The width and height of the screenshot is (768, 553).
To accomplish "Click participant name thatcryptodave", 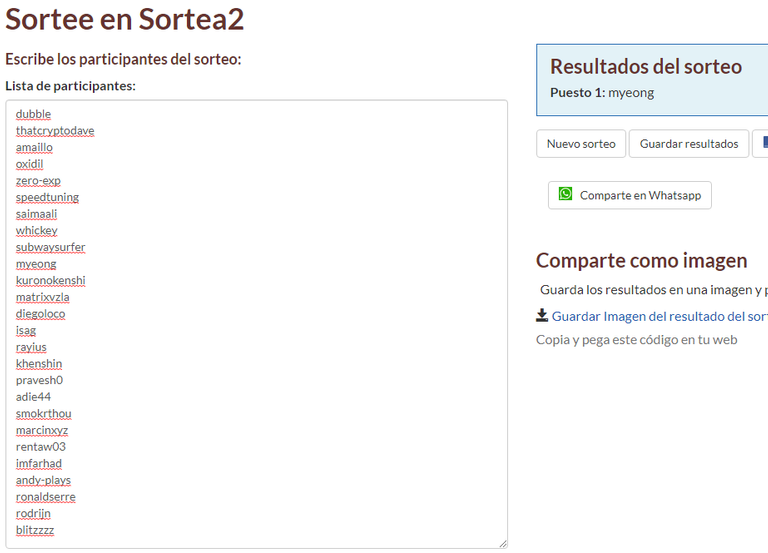I will coord(55,131).
